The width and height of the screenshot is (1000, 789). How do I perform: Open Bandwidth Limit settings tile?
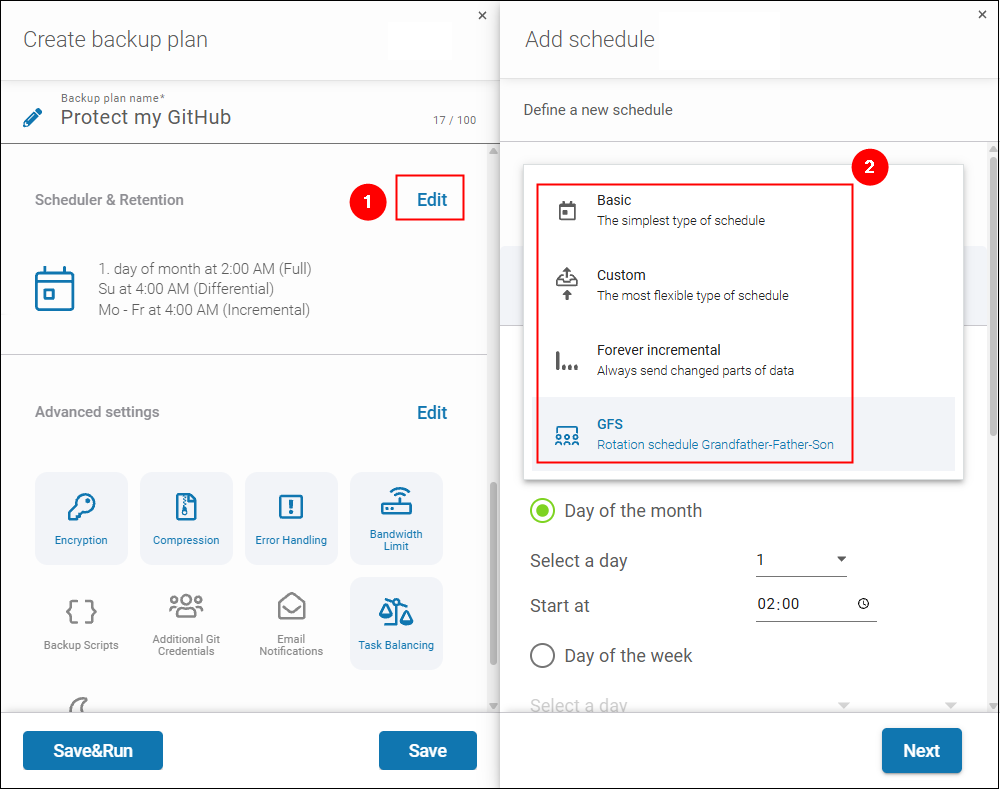396,518
